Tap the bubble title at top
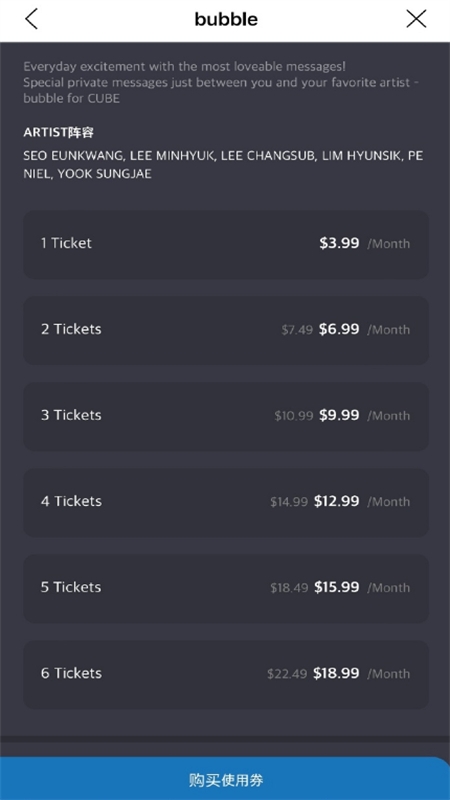The width and height of the screenshot is (450, 800). point(226,19)
